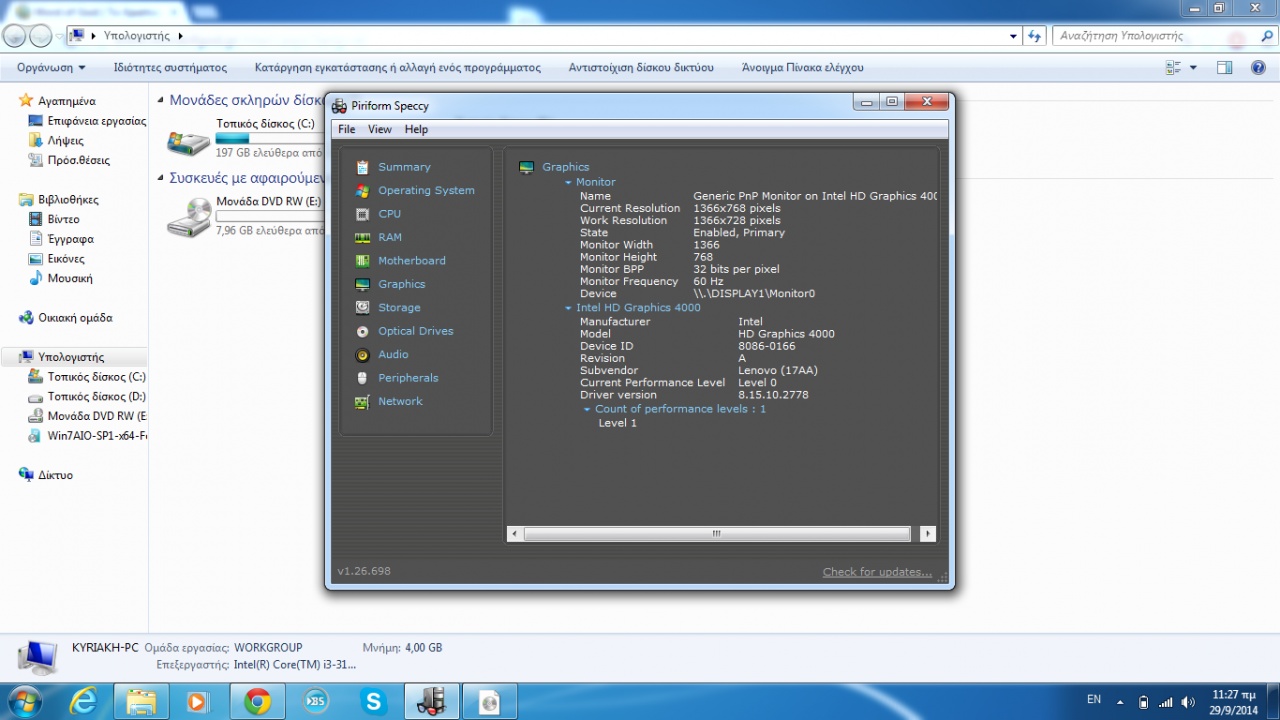Image resolution: width=1280 pixels, height=720 pixels.
Task: Select the Operating System icon in Speccy
Action: (362, 190)
